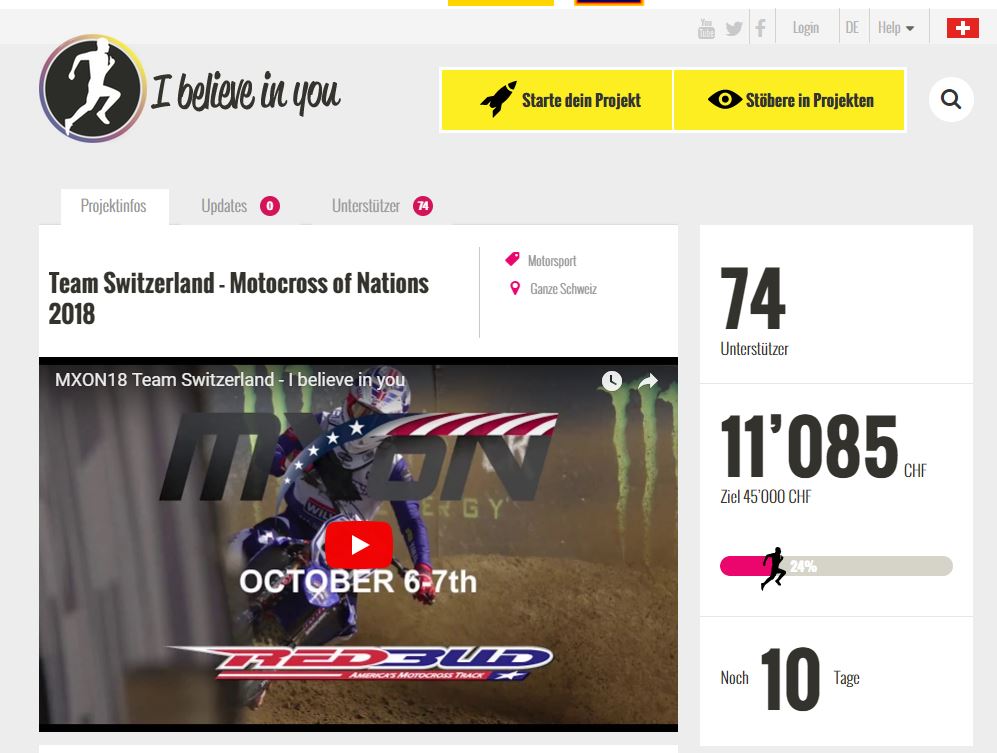Click Stöbere in Projekten button
This screenshot has height=753, width=997.
789,100
